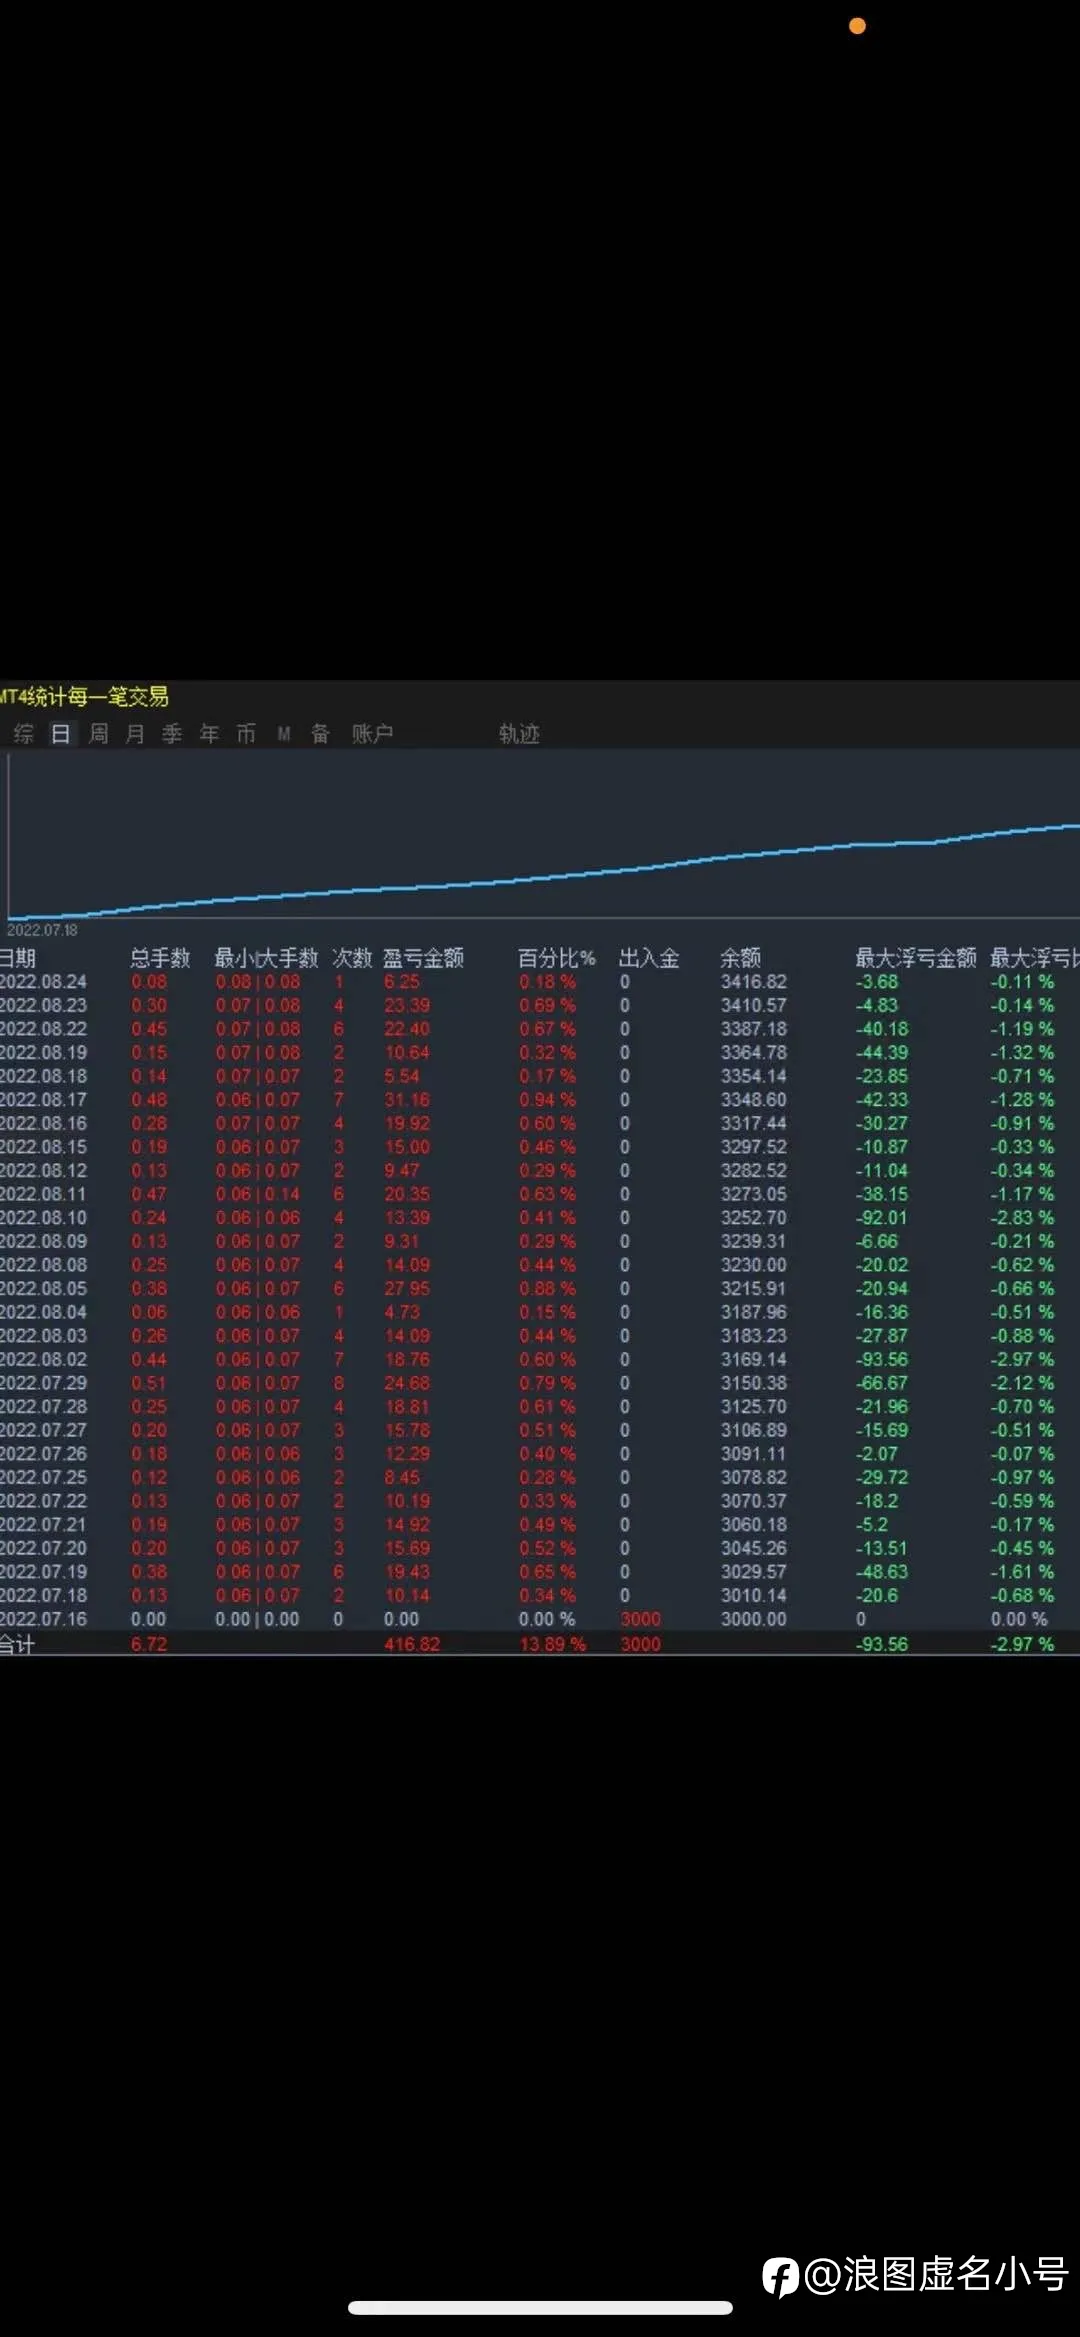Select the 2022.08.12 date row

click(540, 1170)
